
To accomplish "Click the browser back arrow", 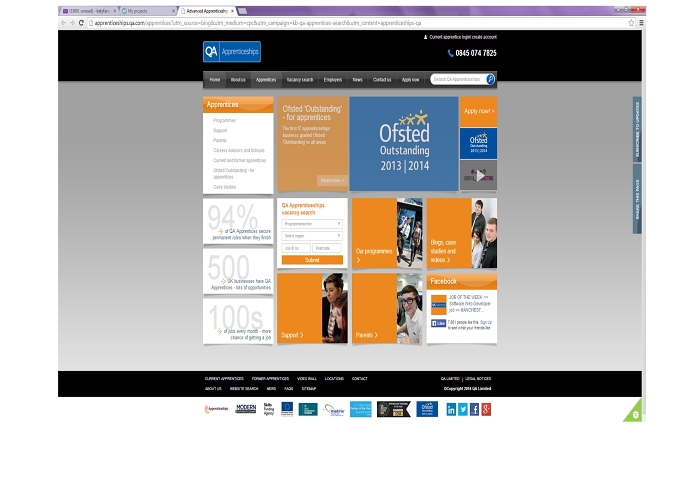I will (64, 23).
